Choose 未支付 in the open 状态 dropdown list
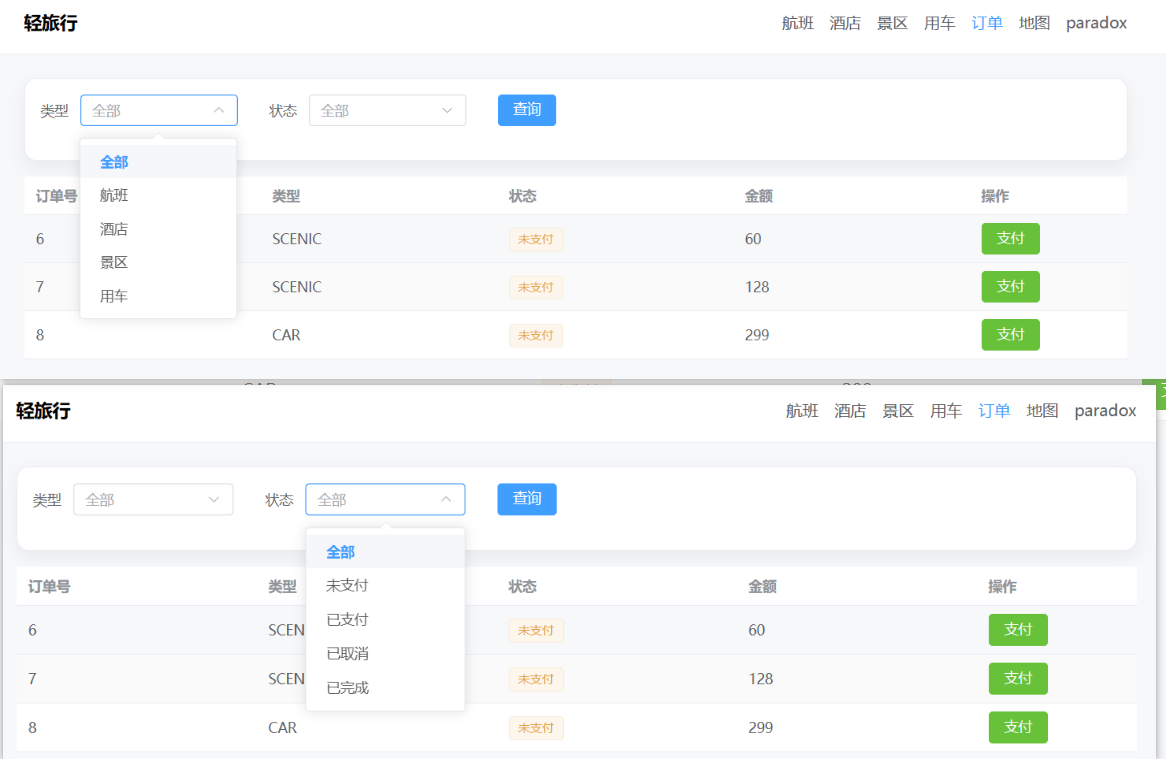The image size is (1166, 759). pyautogui.click(x=347, y=586)
